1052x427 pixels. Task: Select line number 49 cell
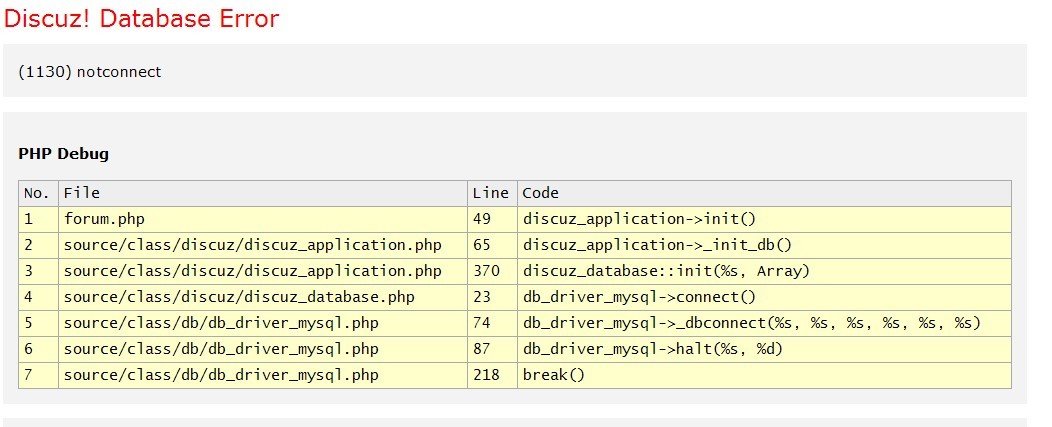click(492, 220)
